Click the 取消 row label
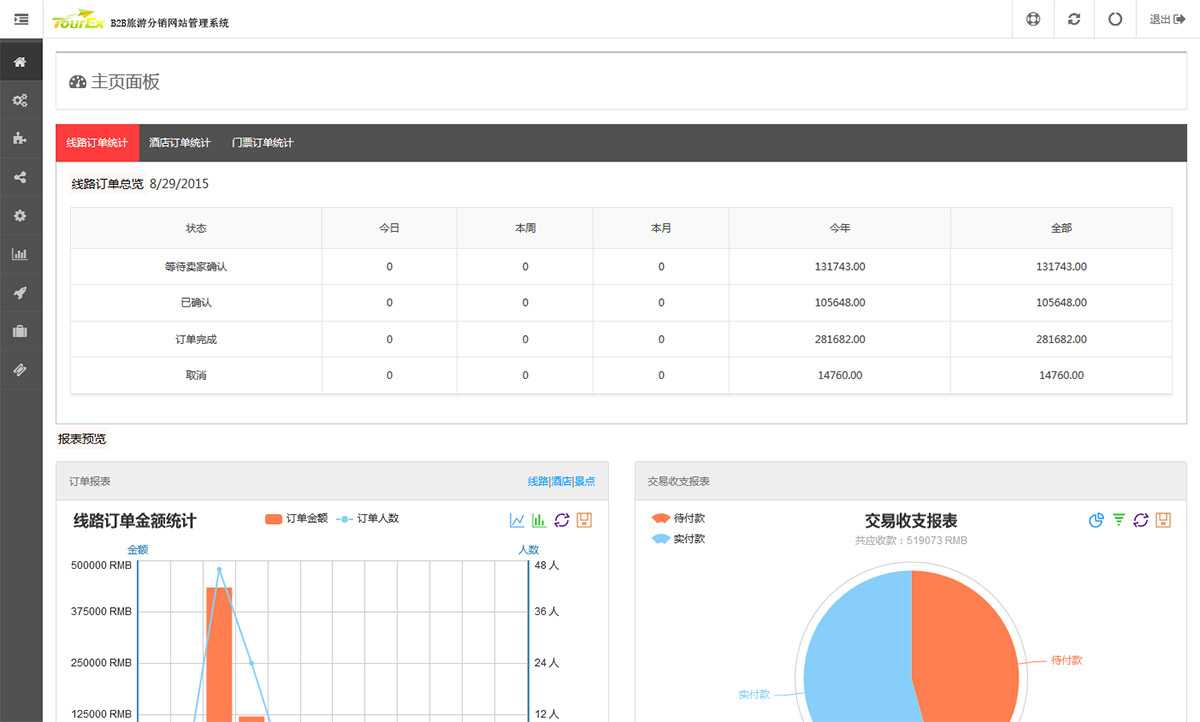Viewport: 1200px width, 722px height. pyautogui.click(x=196, y=375)
